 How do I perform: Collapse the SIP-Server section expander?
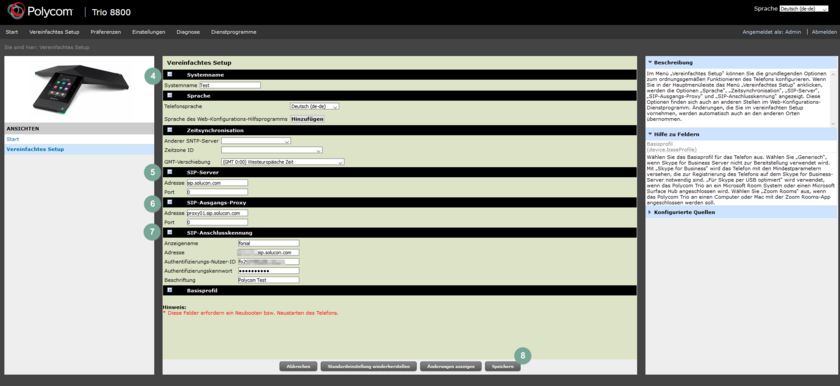[x=170, y=172]
